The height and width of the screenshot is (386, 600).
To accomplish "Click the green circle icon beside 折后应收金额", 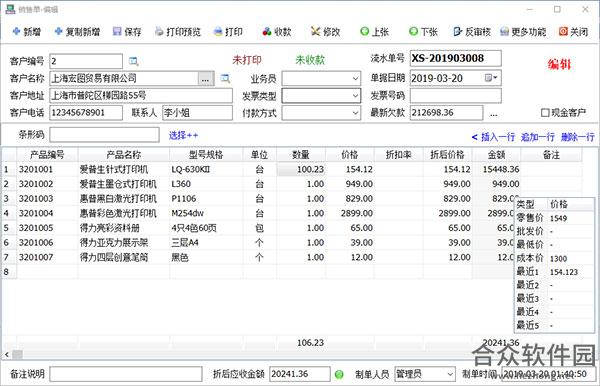I will point(339,374).
